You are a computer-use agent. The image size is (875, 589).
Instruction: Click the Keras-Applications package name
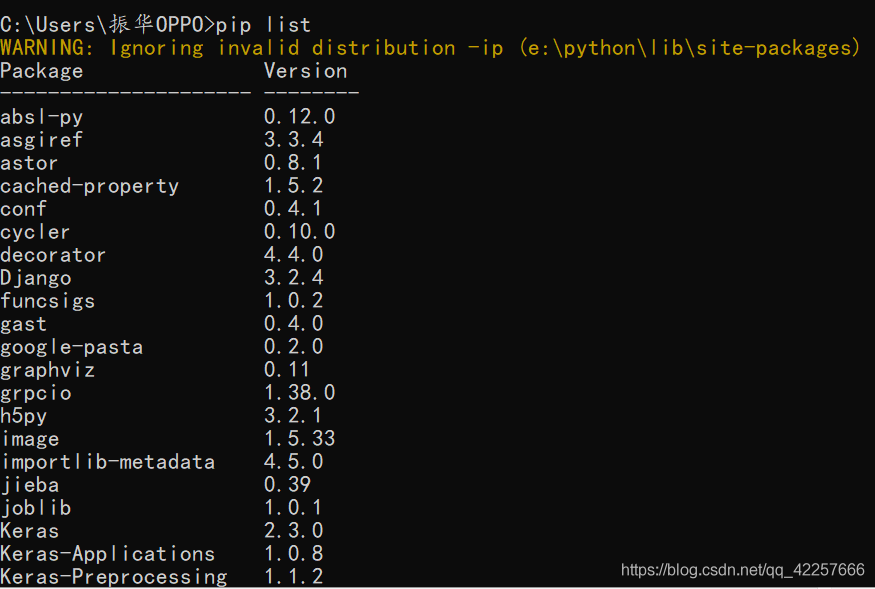pos(108,554)
